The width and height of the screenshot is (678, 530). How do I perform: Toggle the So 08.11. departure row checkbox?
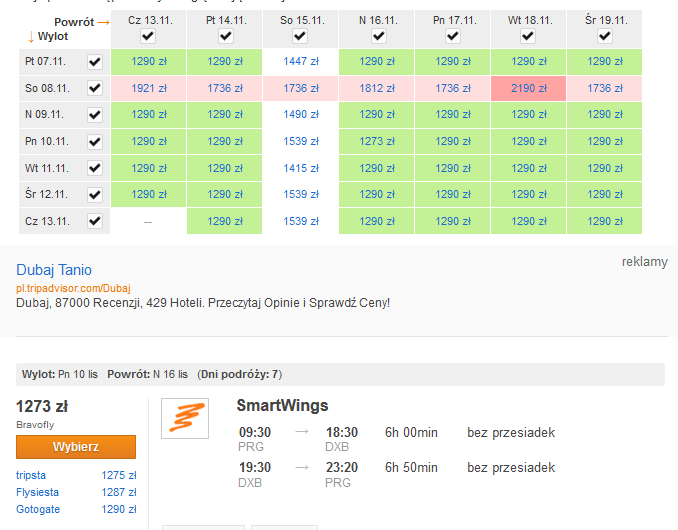(95, 88)
